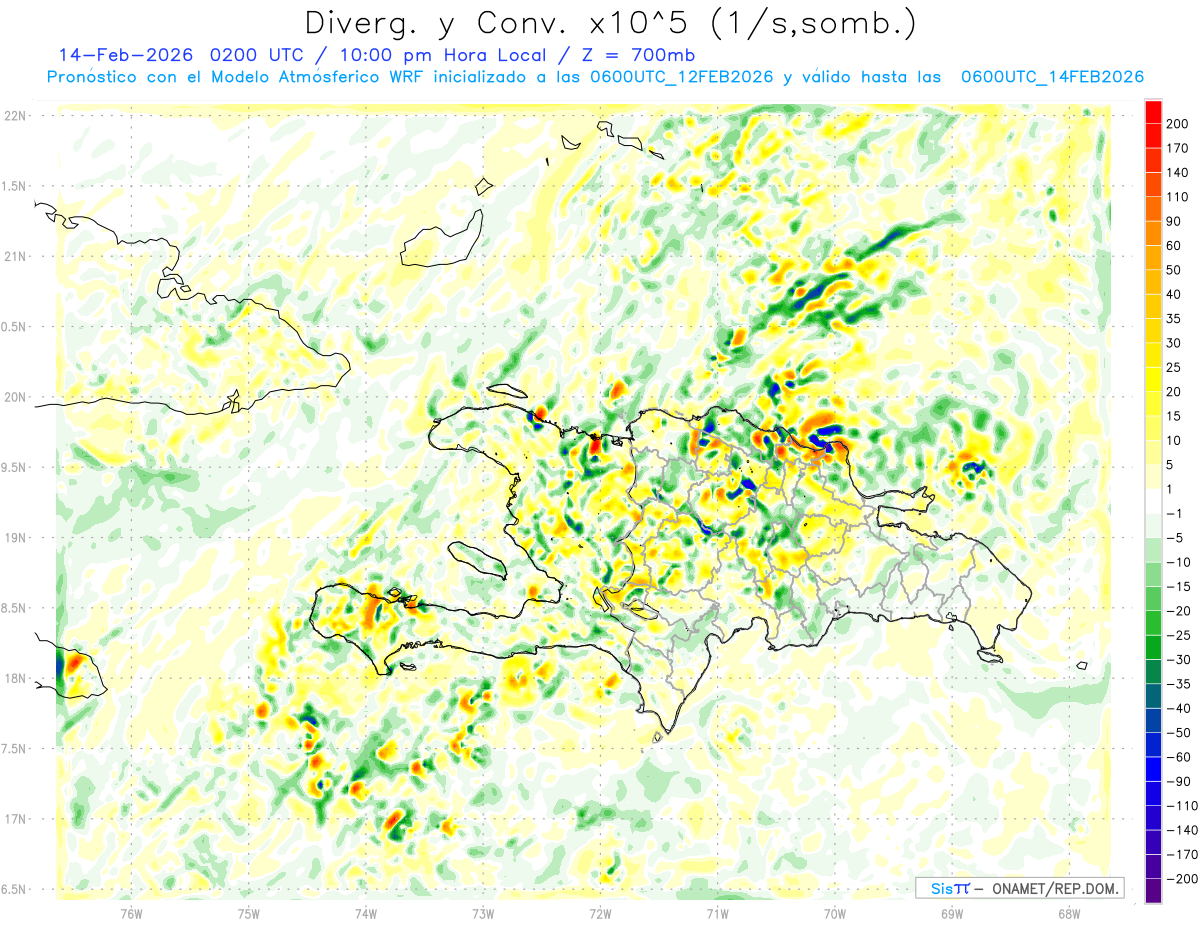Click the '7.5N' latitude label
The image size is (1200, 927).
(x=15, y=749)
